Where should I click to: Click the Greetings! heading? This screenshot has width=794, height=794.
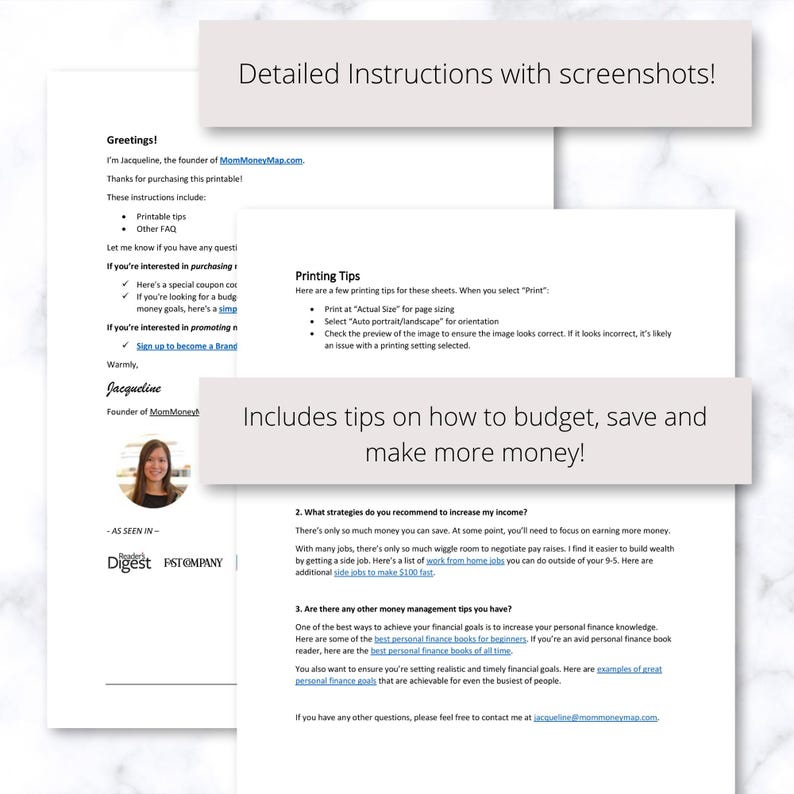point(132,140)
